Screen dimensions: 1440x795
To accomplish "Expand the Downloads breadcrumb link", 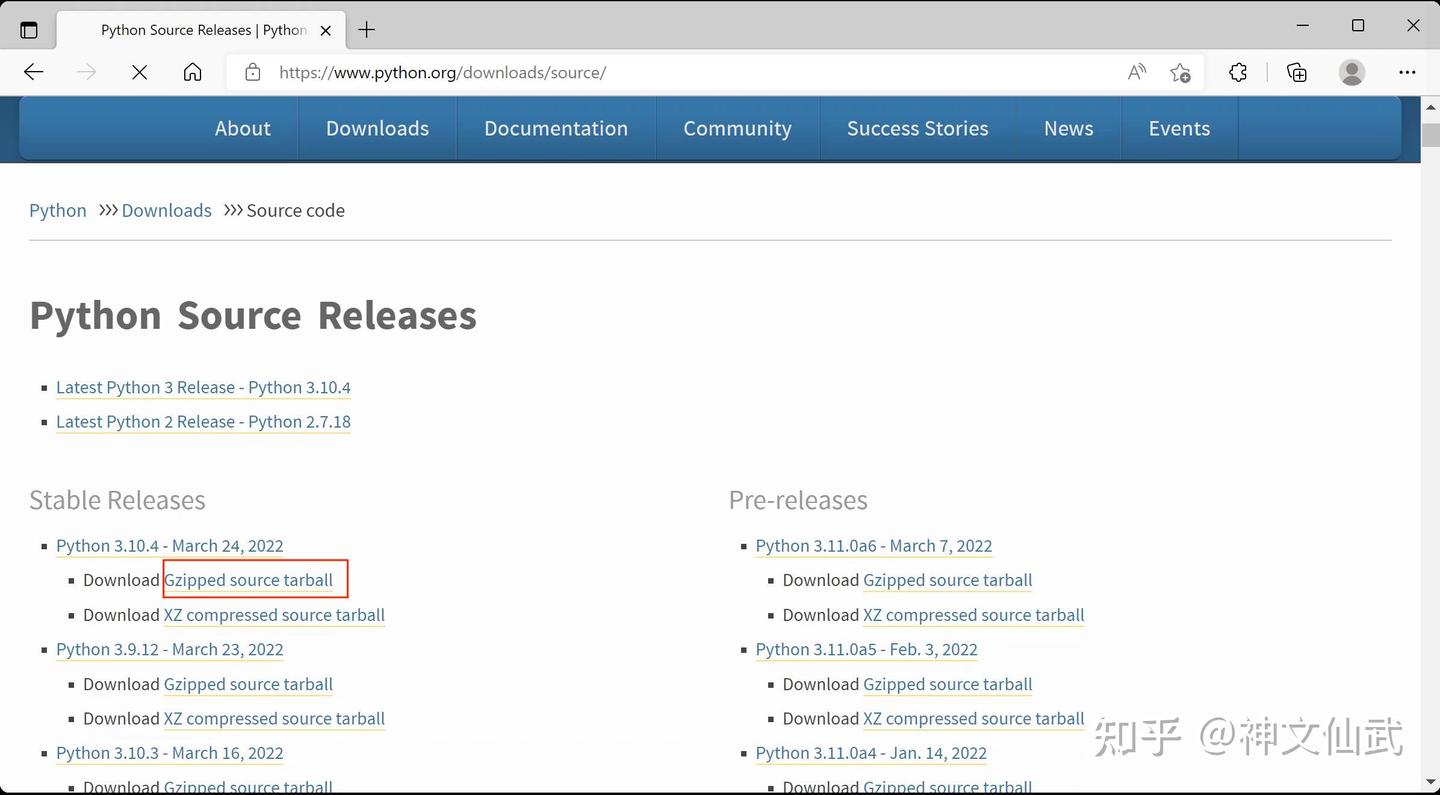I will click(166, 210).
